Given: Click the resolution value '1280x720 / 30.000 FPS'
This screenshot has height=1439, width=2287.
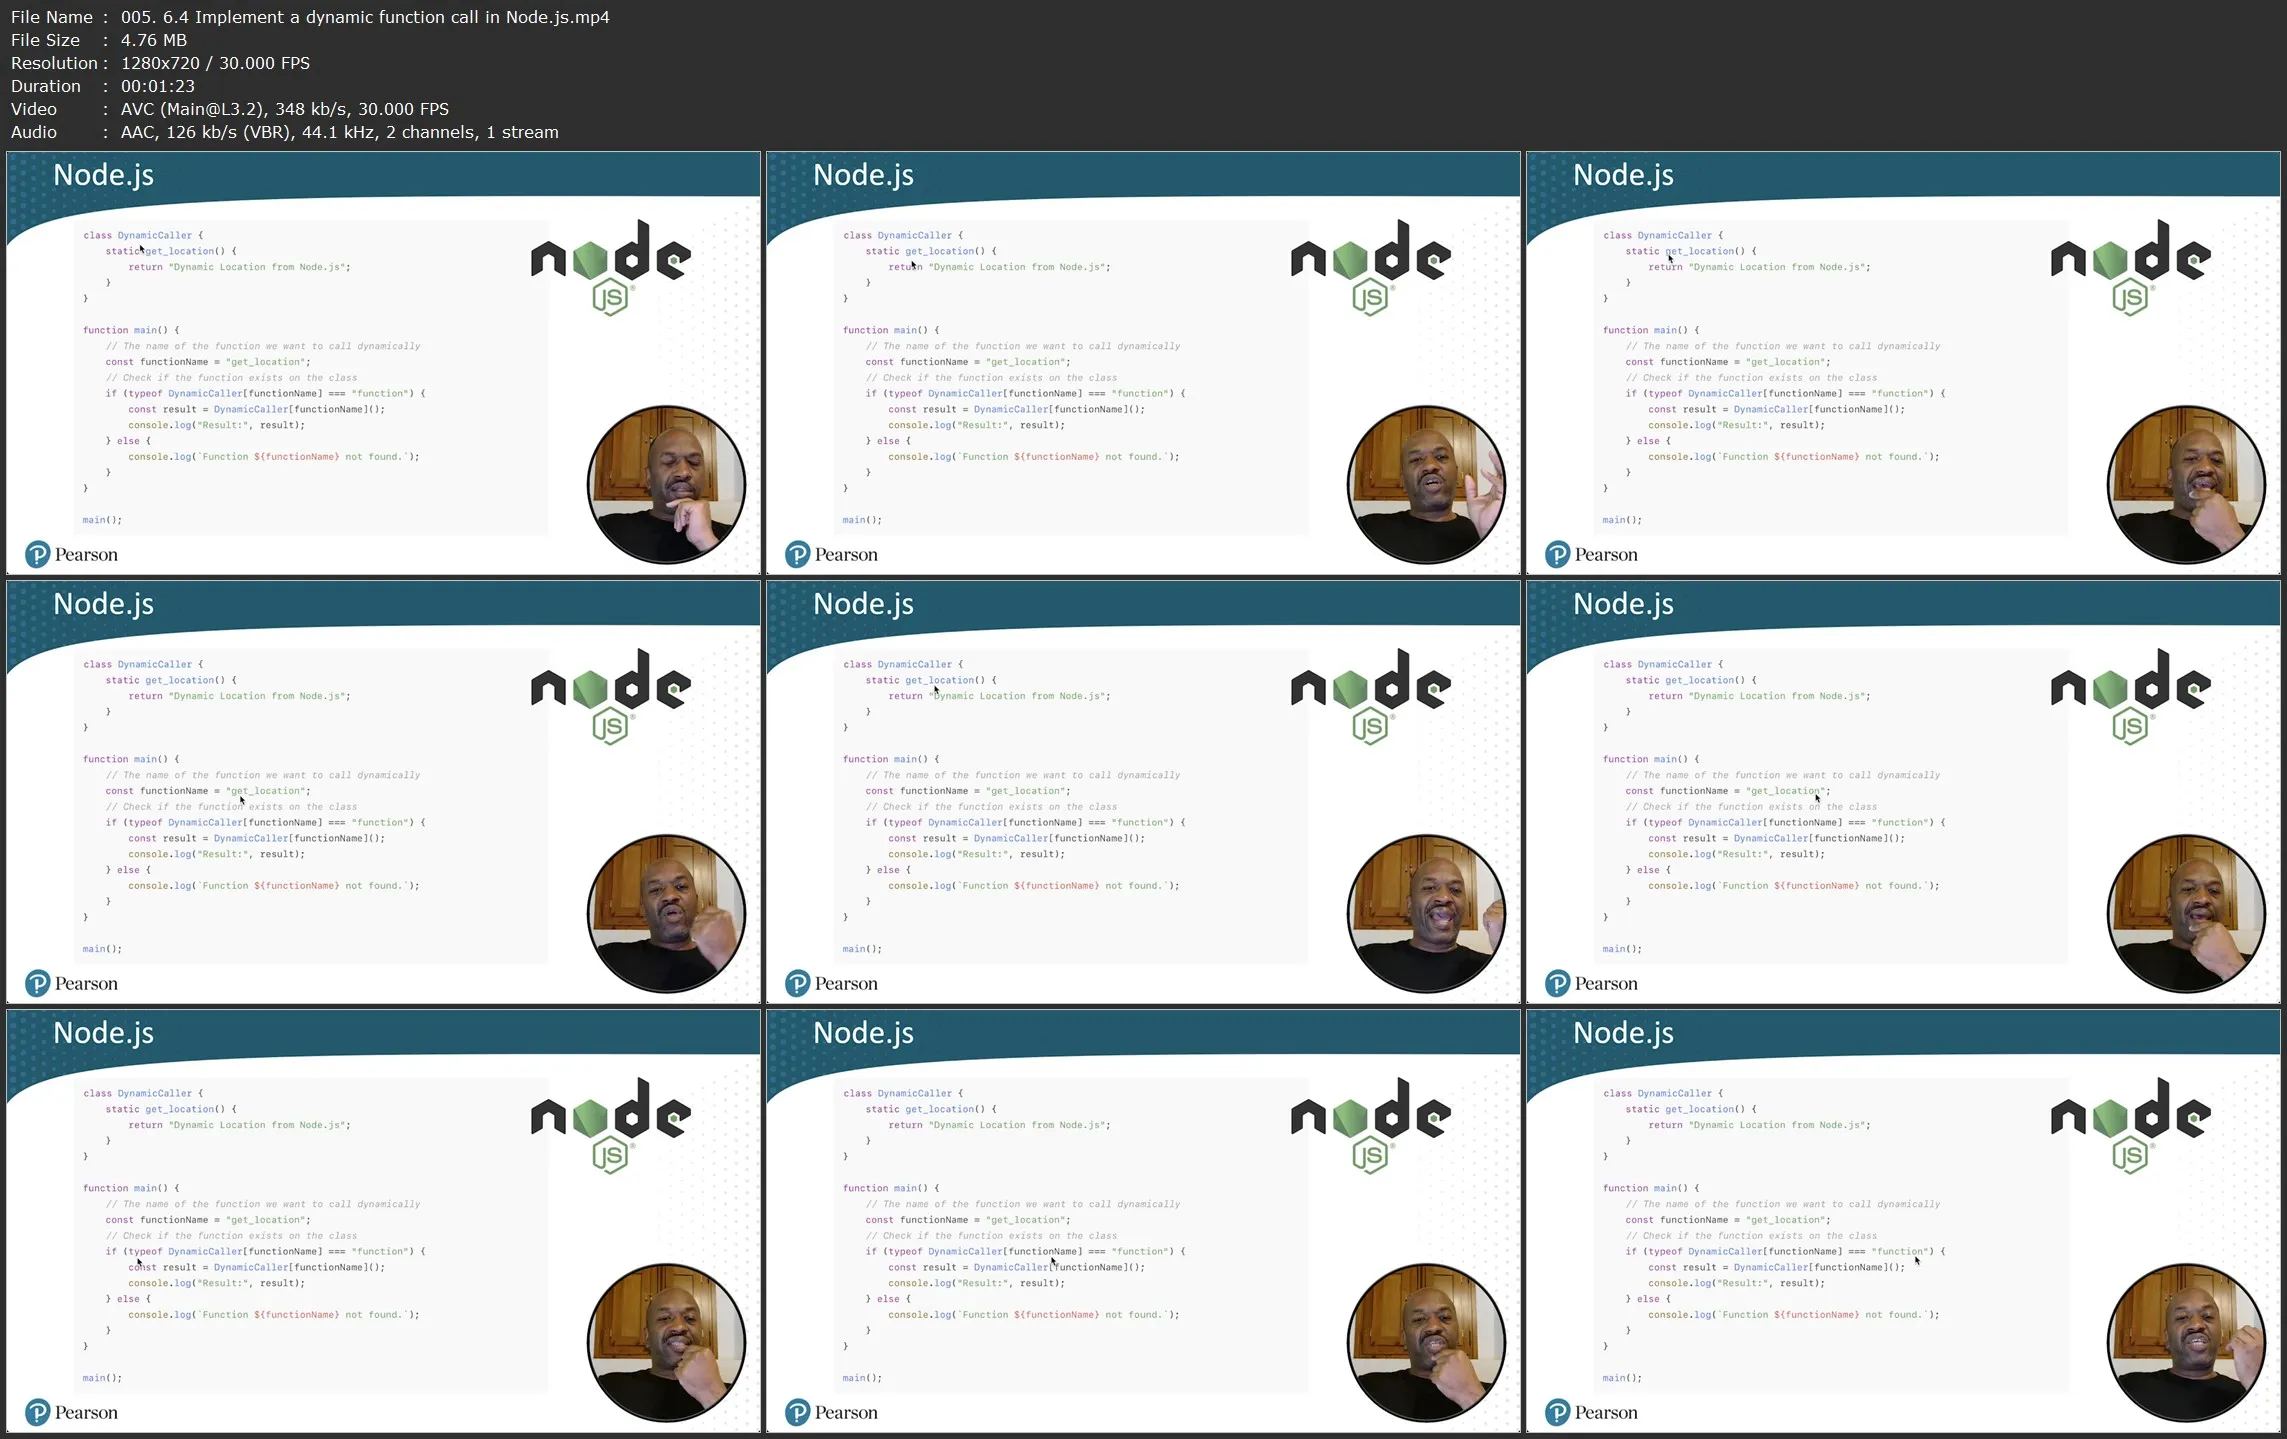Looking at the screenshot, I should (215, 63).
